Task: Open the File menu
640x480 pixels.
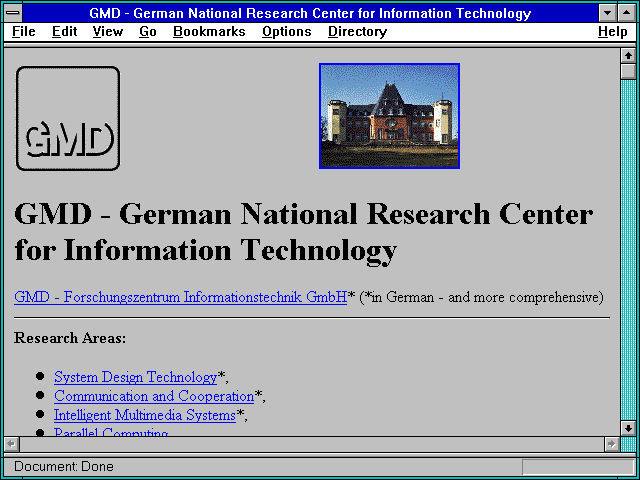Action: tap(24, 32)
